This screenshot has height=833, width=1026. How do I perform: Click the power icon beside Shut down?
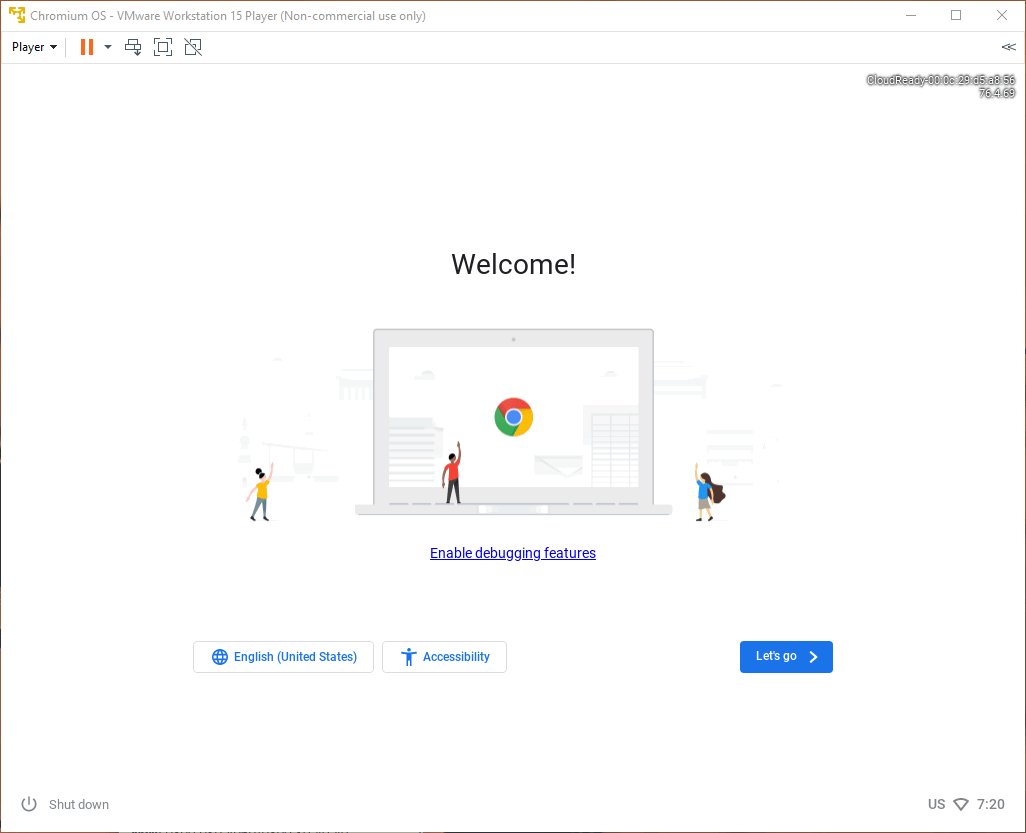[29, 804]
